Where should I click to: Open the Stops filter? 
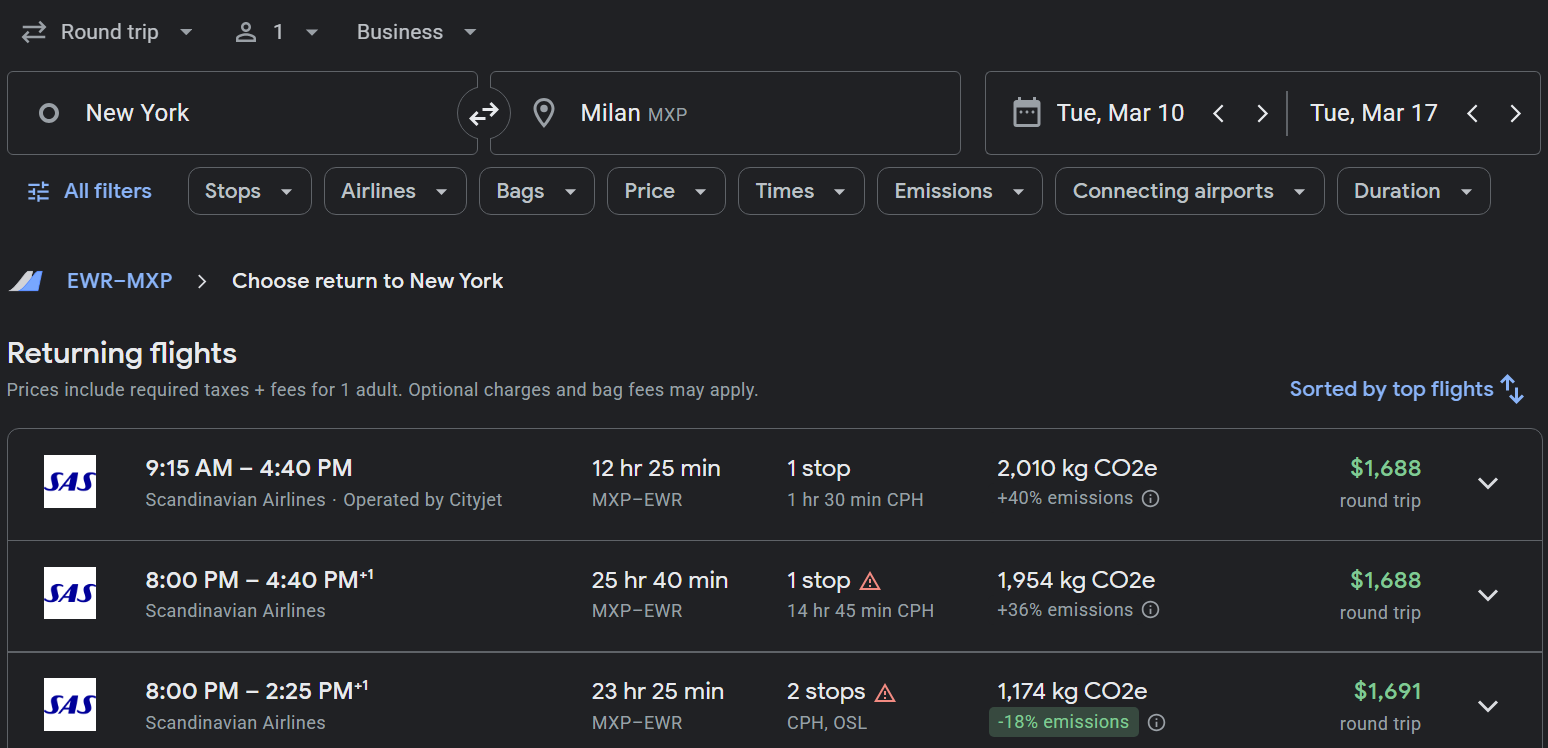tap(249, 191)
